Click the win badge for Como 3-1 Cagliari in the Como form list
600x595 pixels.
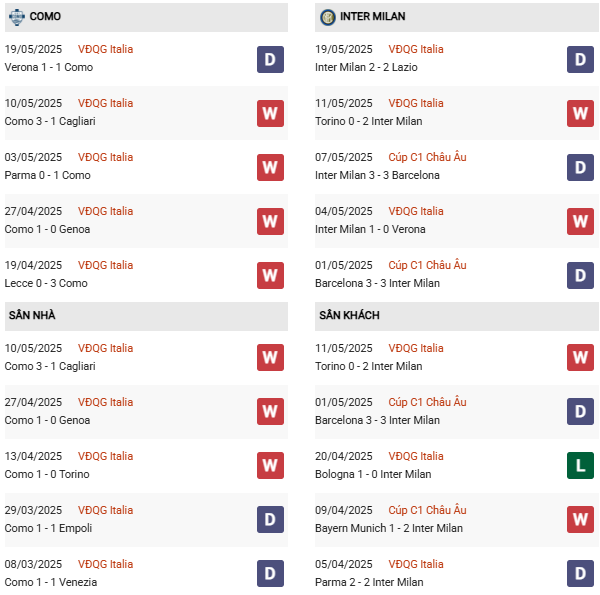click(270, 113)
